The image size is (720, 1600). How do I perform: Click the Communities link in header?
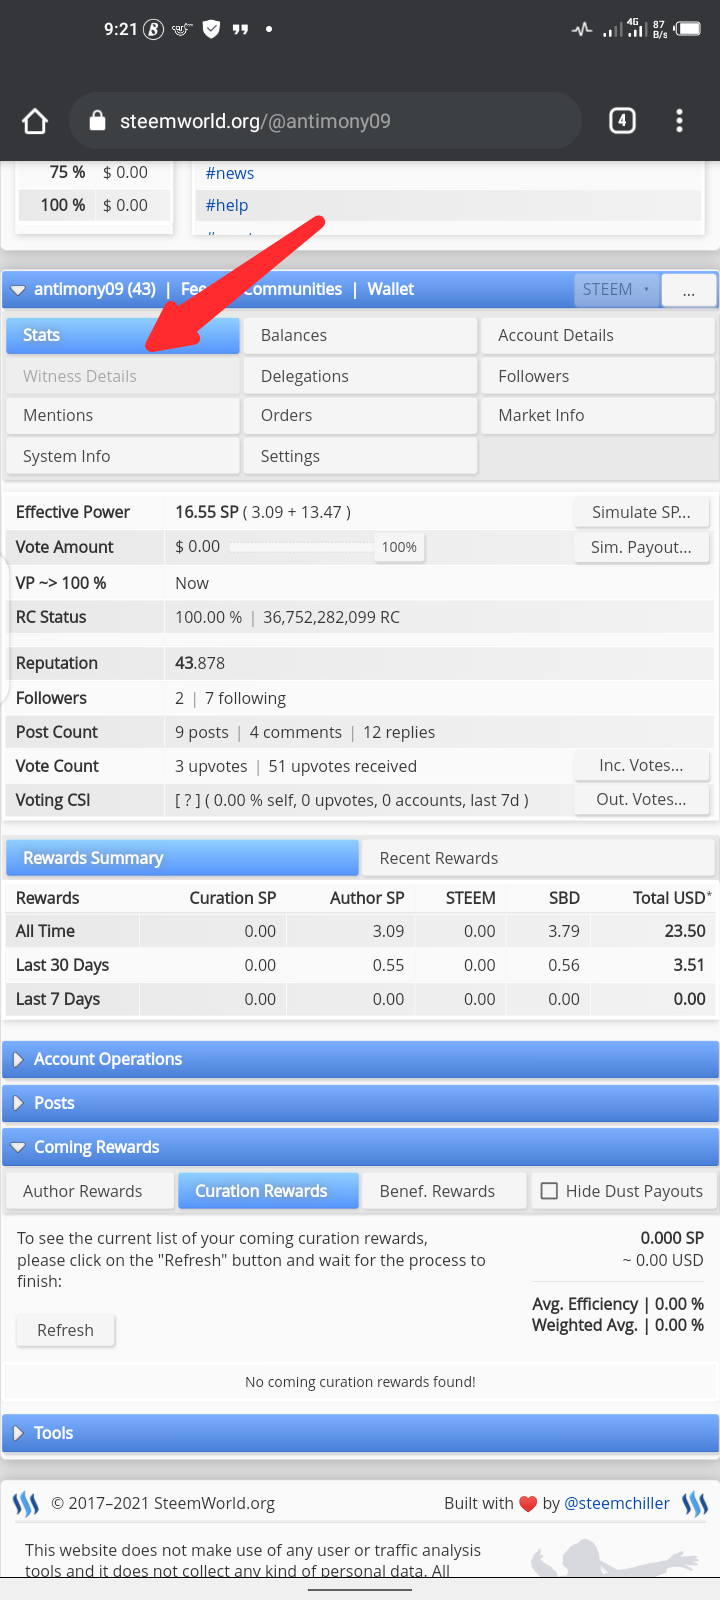[292, 289]
